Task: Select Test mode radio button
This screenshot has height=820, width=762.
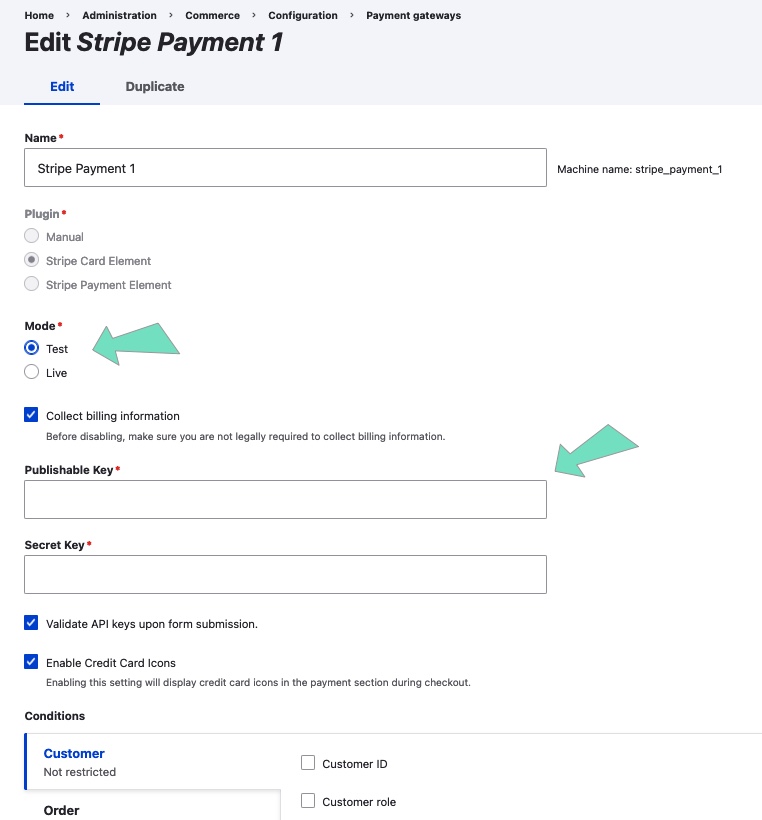Action: coord(31,348)
